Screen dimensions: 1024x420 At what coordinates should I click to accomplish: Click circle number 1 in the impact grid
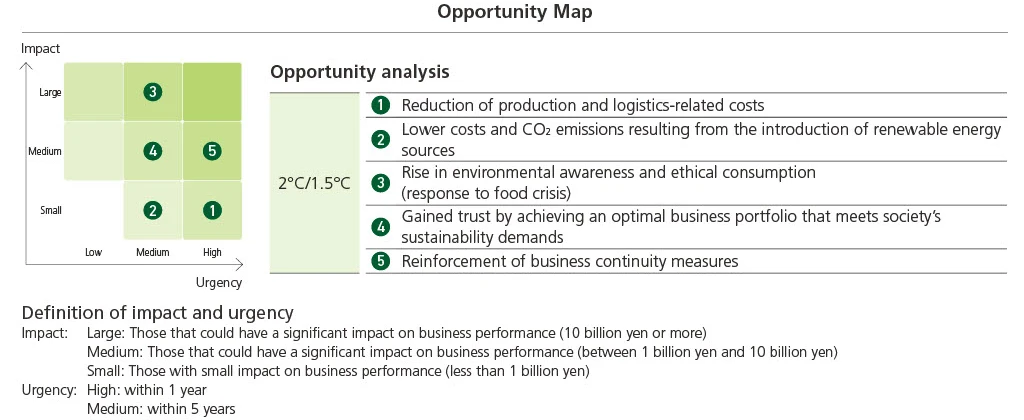pyautogui.click(x=211, y=210)
